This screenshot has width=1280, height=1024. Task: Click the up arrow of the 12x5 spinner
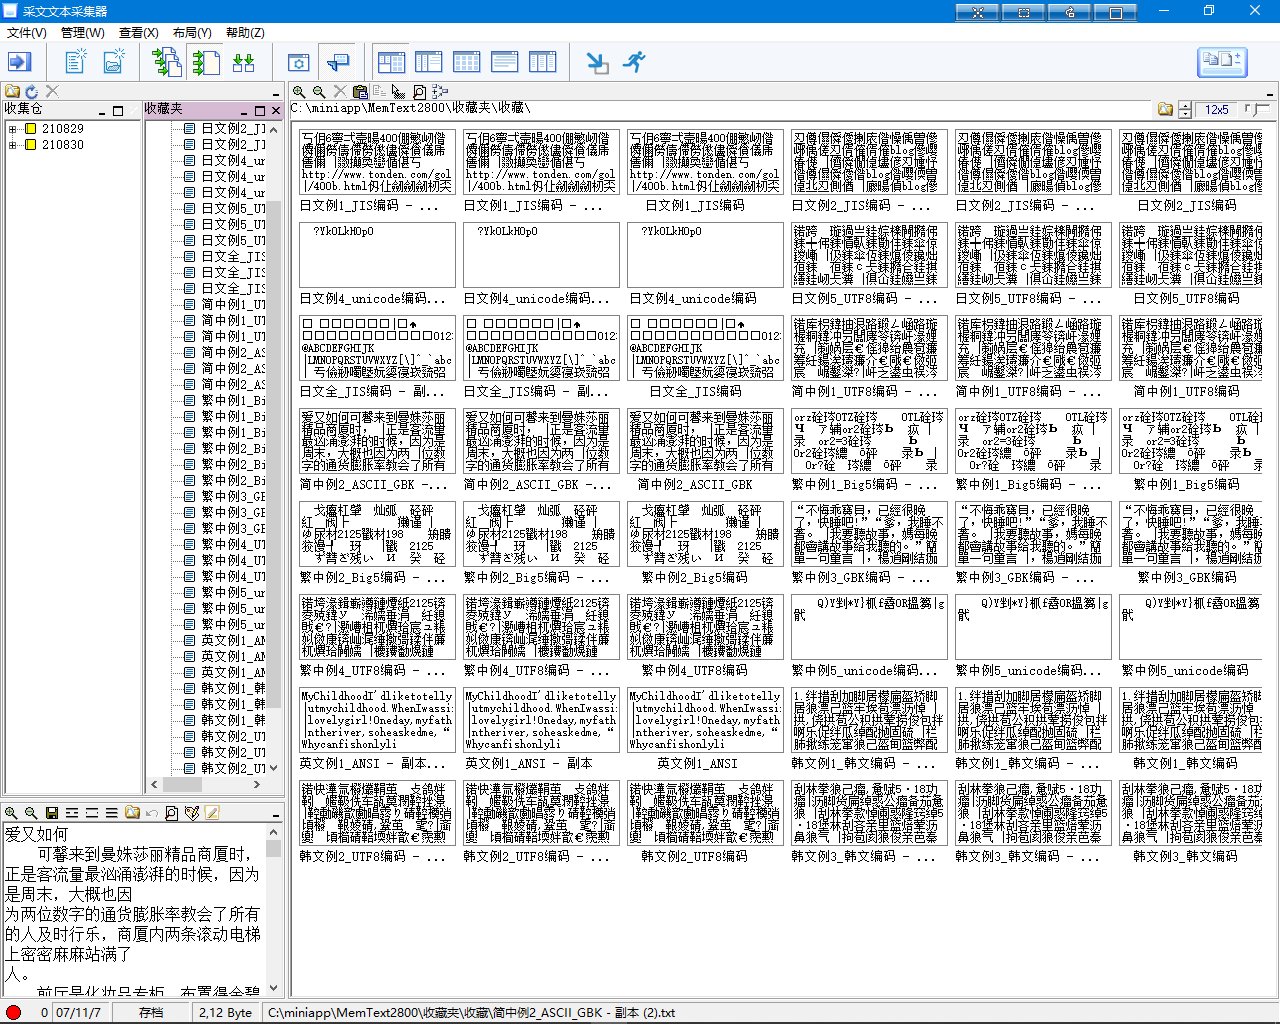point(1186,105)
